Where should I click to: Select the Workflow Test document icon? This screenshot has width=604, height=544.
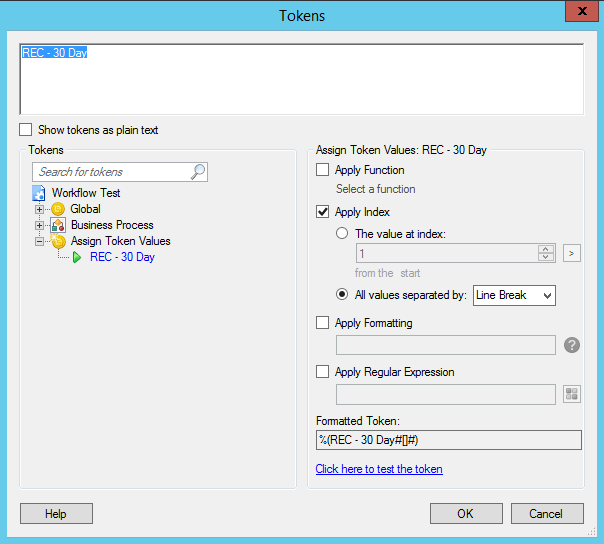tap(39, 193)
